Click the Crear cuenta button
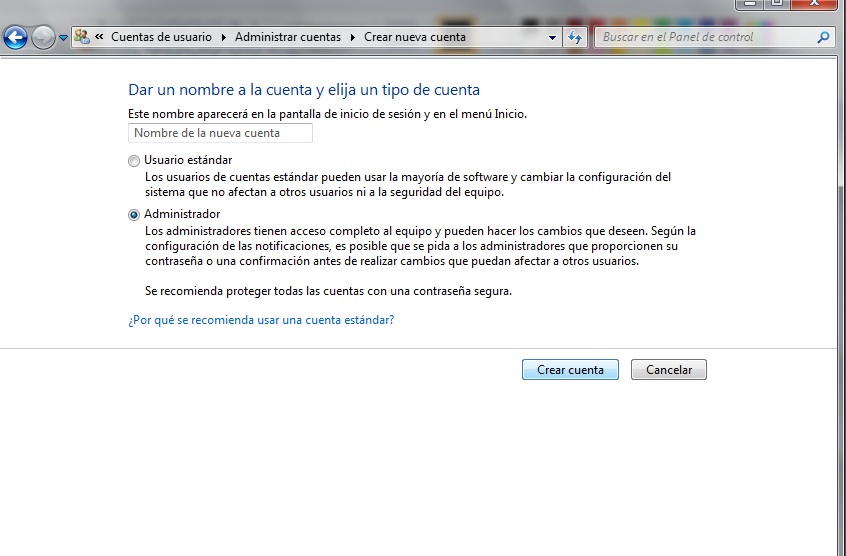846x556 pixels. click(570, 369)
